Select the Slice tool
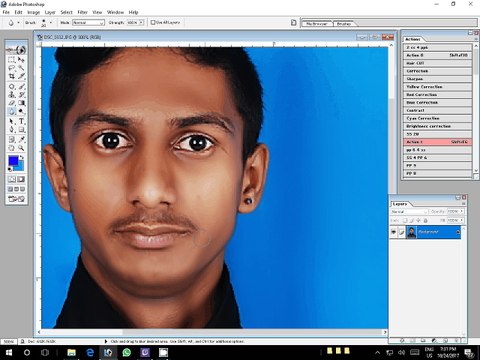Image resolution: width=480 pixels, height=360 pixels. (x=21, y=76)
